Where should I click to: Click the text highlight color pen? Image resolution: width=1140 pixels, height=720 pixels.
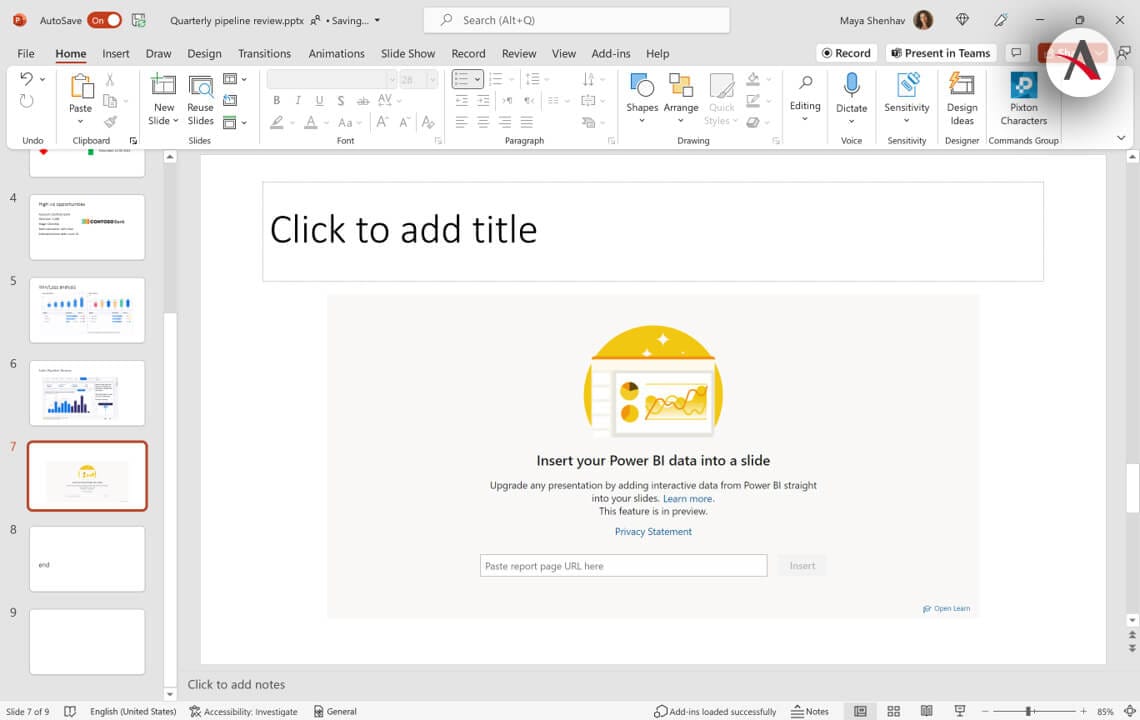click(x=276, y=122)
